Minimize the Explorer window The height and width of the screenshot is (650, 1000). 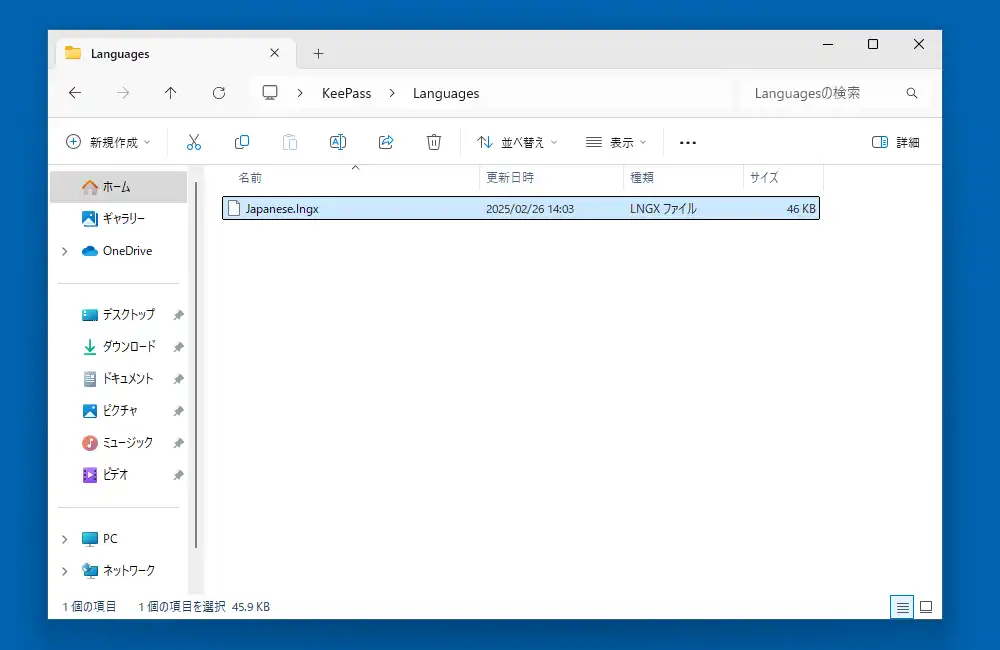(x=828, y=44)
